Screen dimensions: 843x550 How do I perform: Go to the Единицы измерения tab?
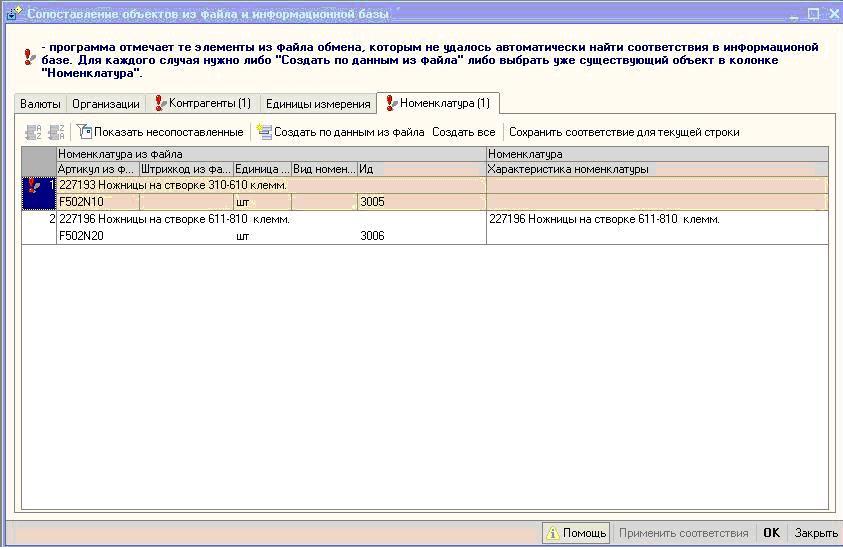(317, 104)
